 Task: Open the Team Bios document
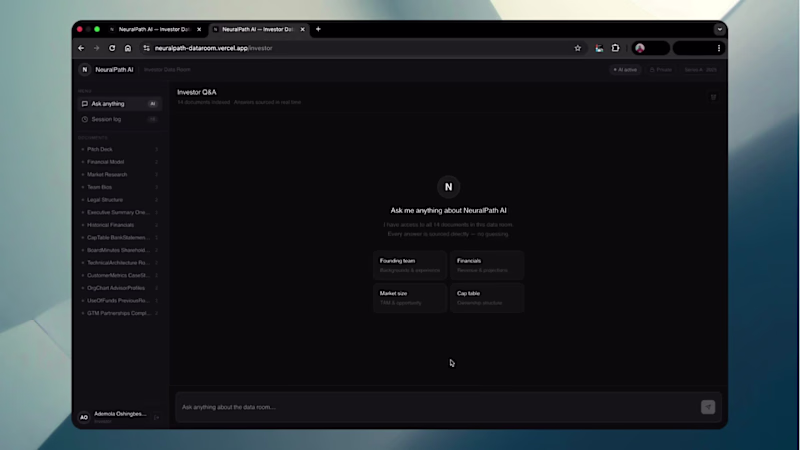tap(119, 187)
